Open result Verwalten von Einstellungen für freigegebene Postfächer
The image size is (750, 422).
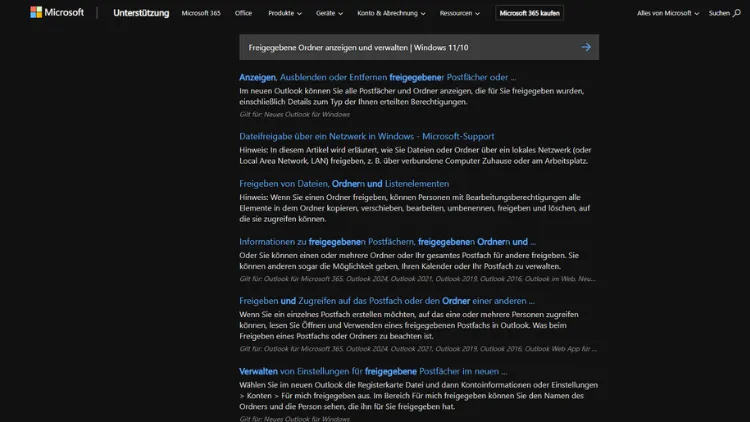pos(373,371)
